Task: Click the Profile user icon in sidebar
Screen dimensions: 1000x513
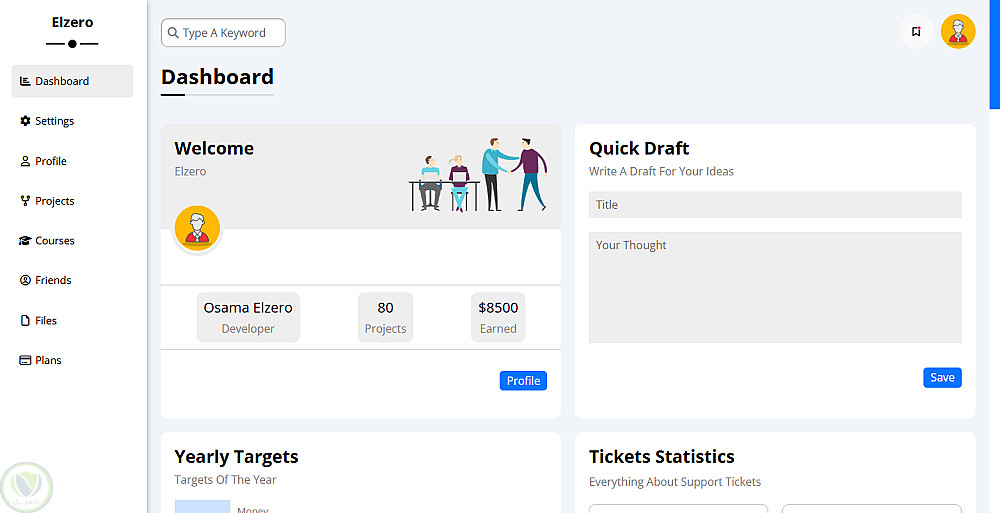Action: pos(25,161)
